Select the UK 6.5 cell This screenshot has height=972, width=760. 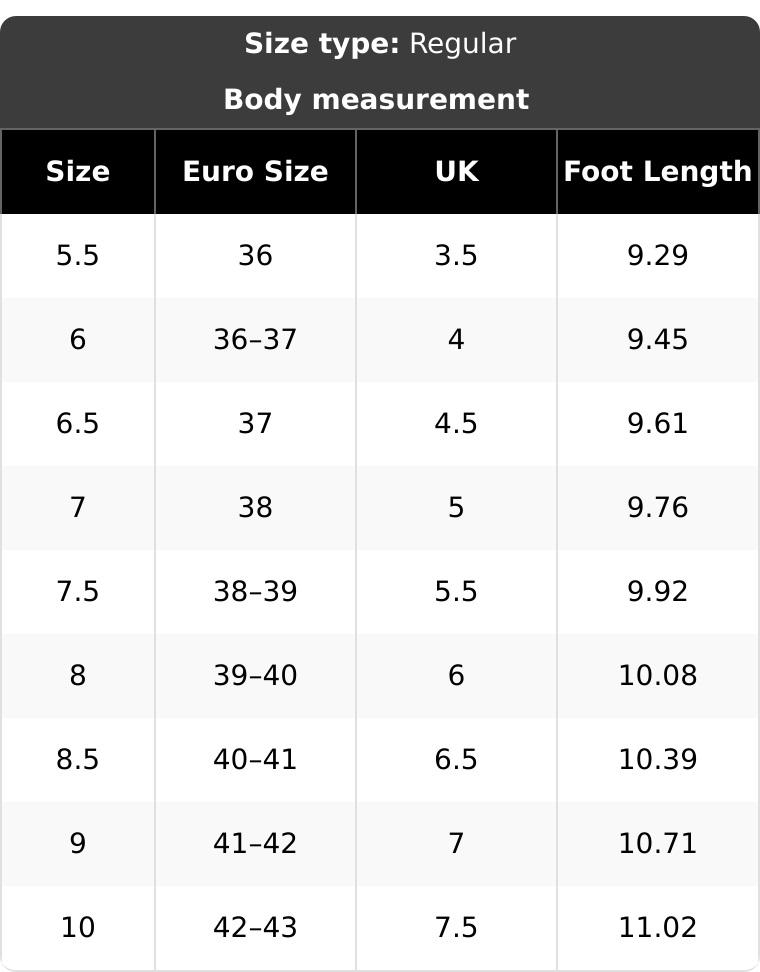(x=456, y=759)
